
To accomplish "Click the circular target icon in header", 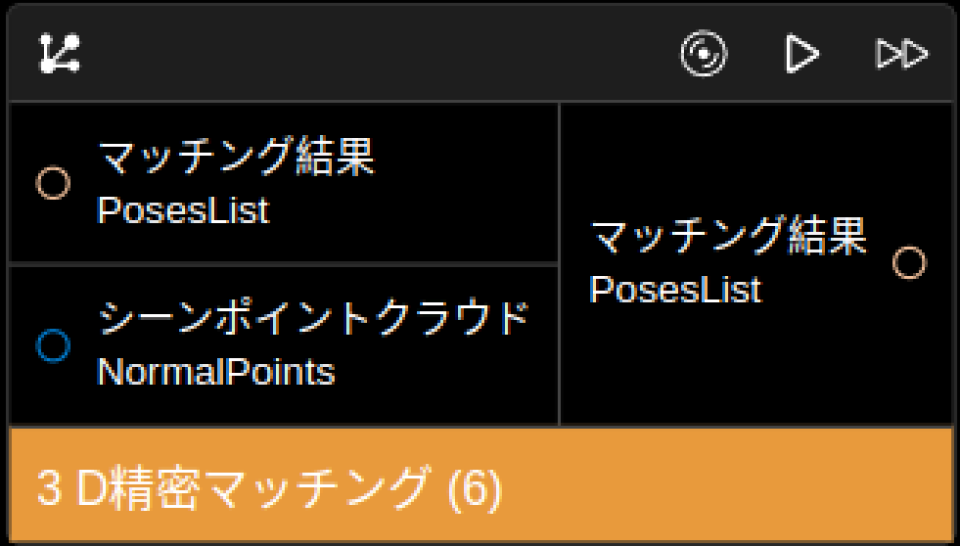I will (x=704, y=53).
